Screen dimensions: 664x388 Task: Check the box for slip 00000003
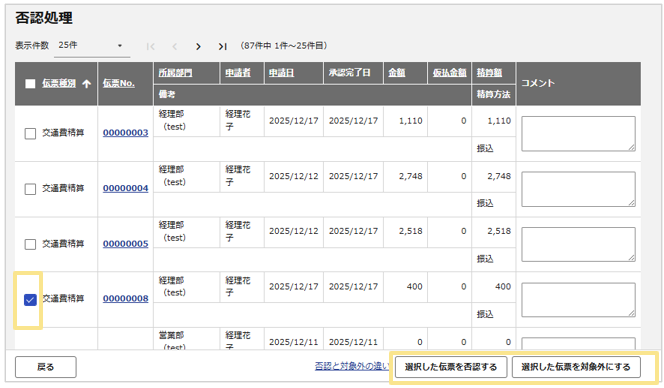[30, 133]
